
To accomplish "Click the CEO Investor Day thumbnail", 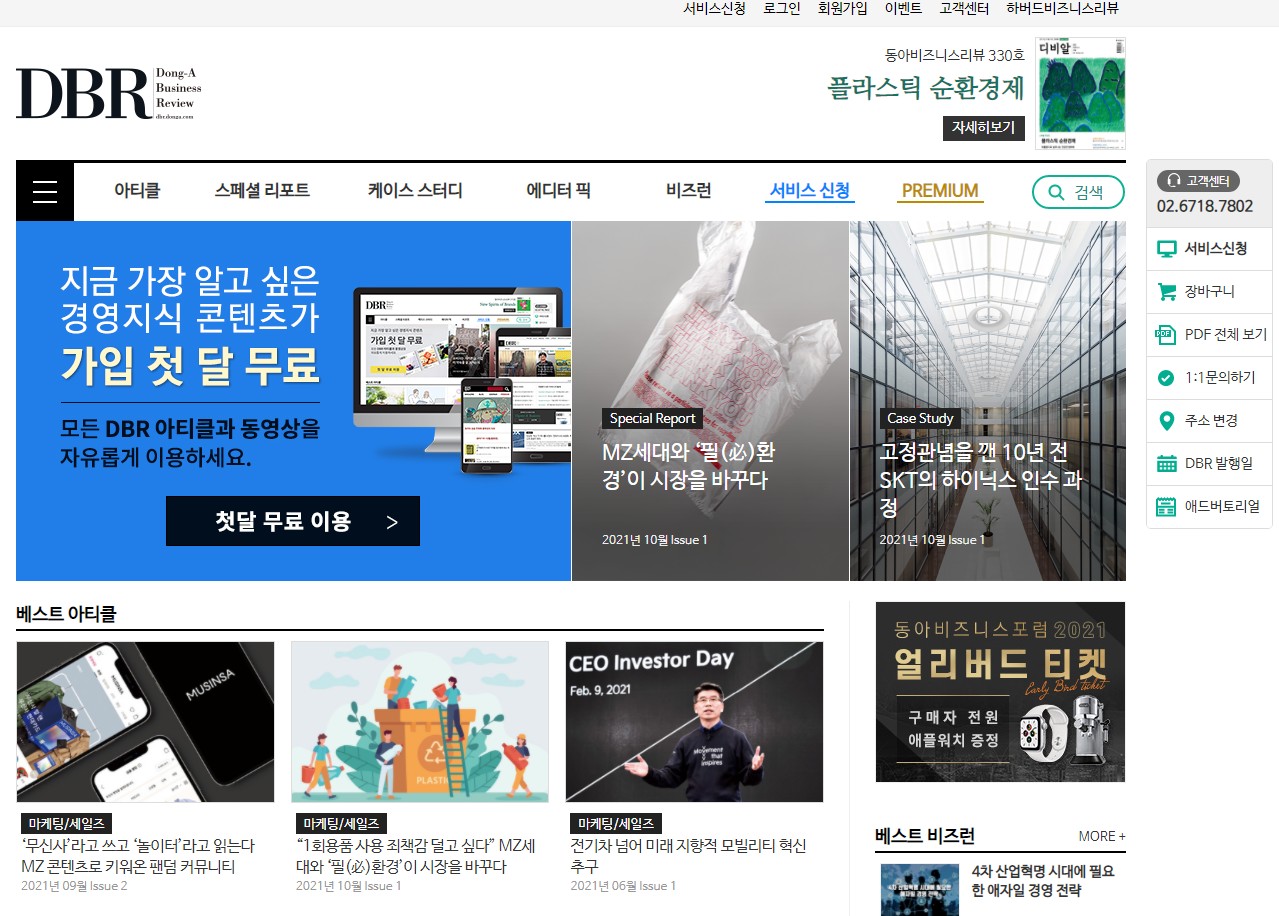I will pos(694,722).
